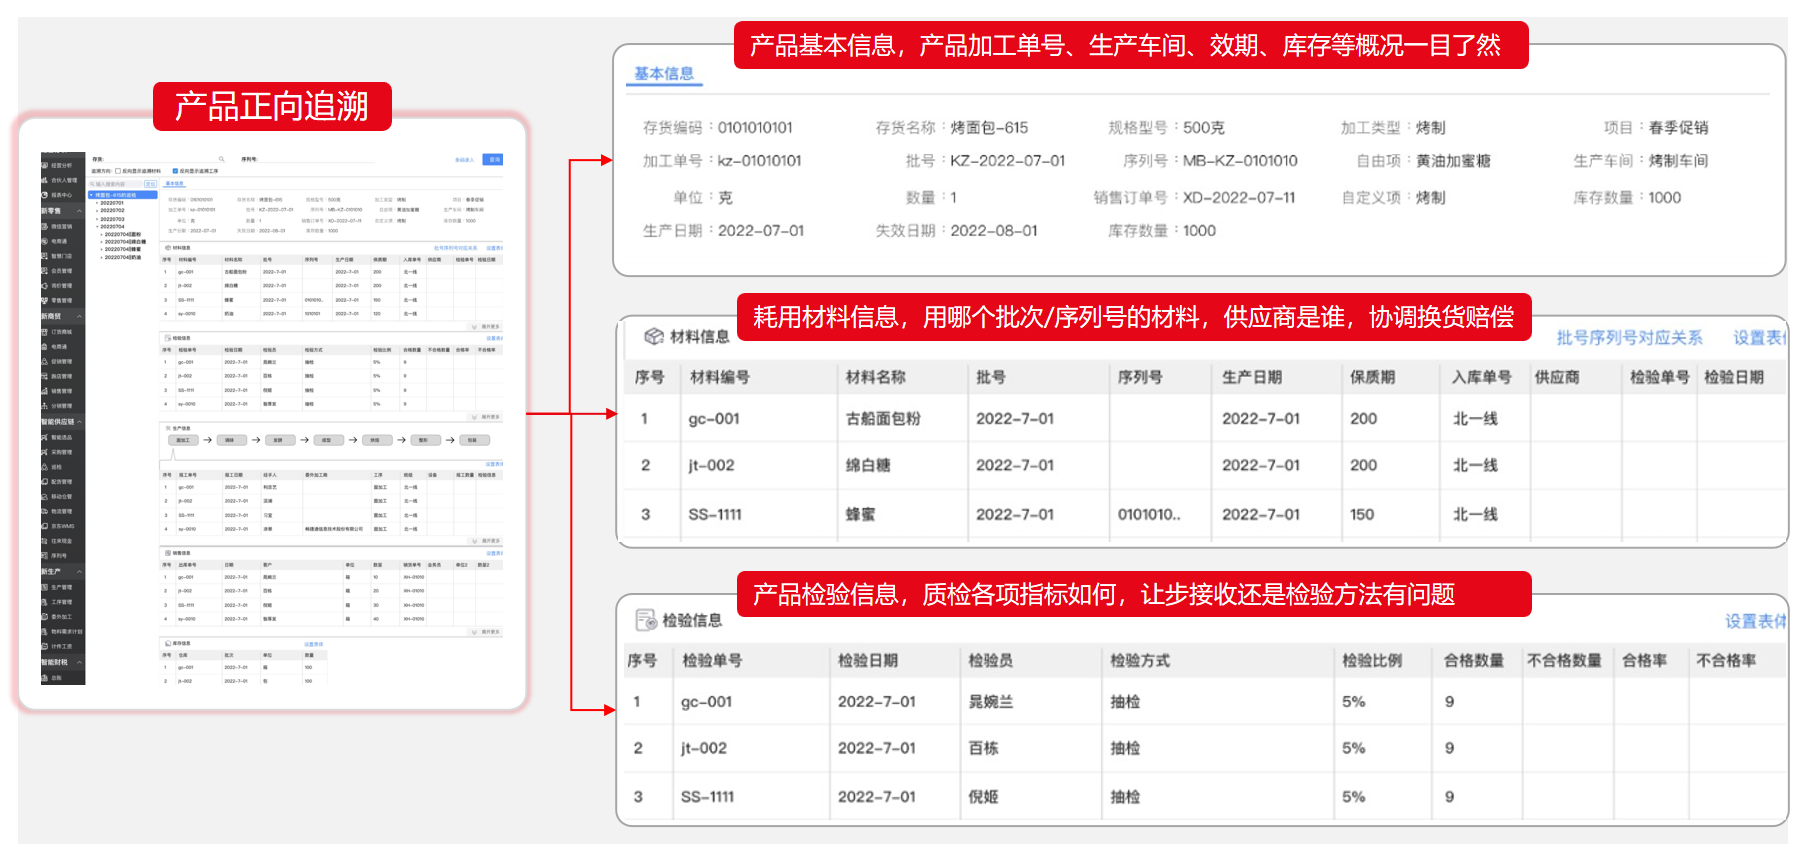Screen dimensions: 1800x844
Task: Open 京东WMS in the dark sidebar
Action: 62,526
